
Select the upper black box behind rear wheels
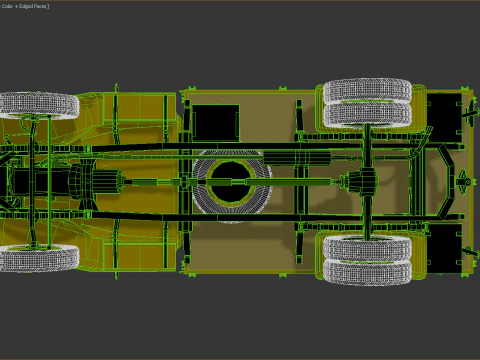(x=444, y=117)
